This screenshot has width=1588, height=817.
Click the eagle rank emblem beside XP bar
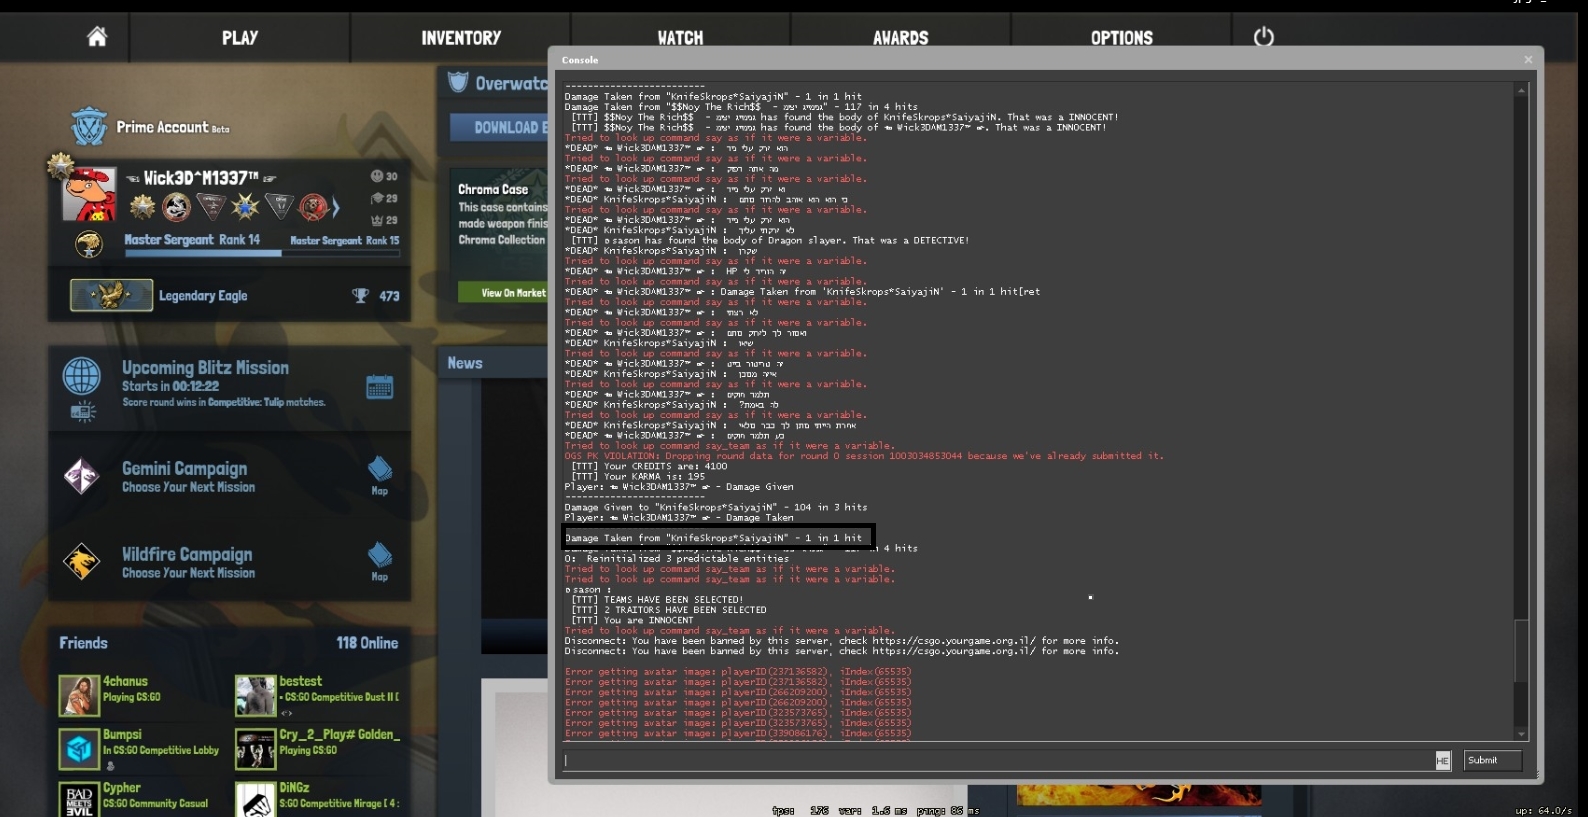pyautogui.click(x=89, y=243)
